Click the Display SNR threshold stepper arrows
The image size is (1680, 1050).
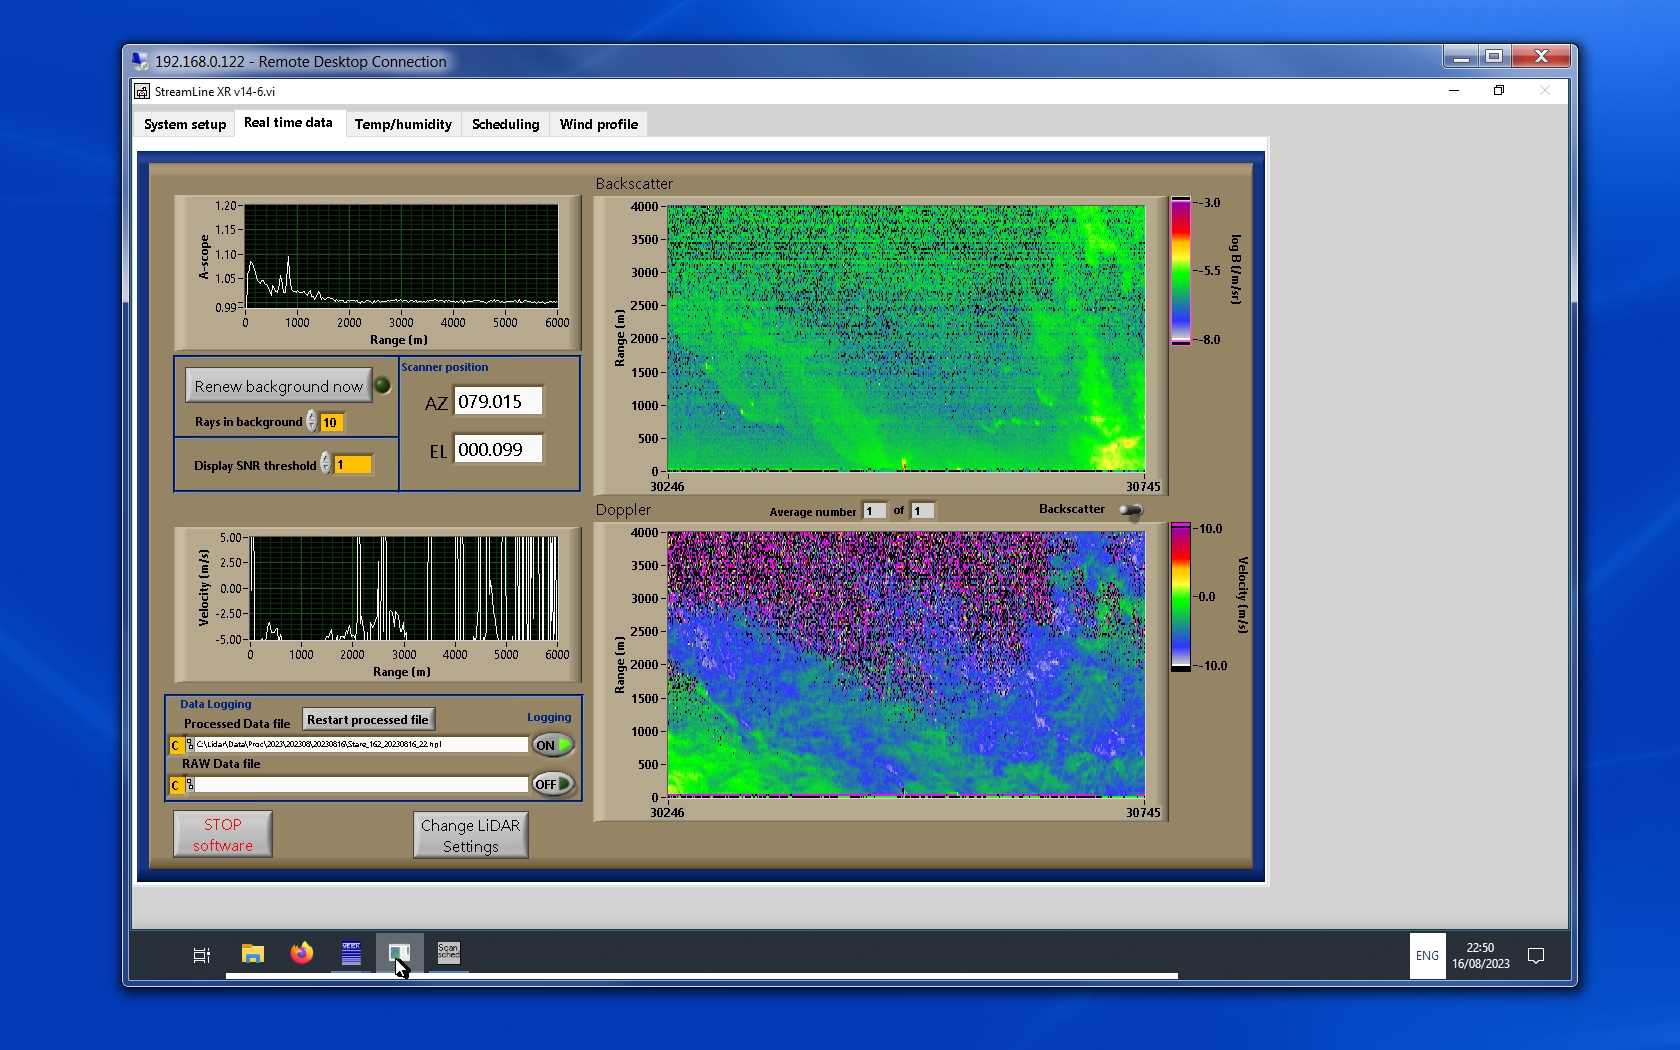(326, 464)
